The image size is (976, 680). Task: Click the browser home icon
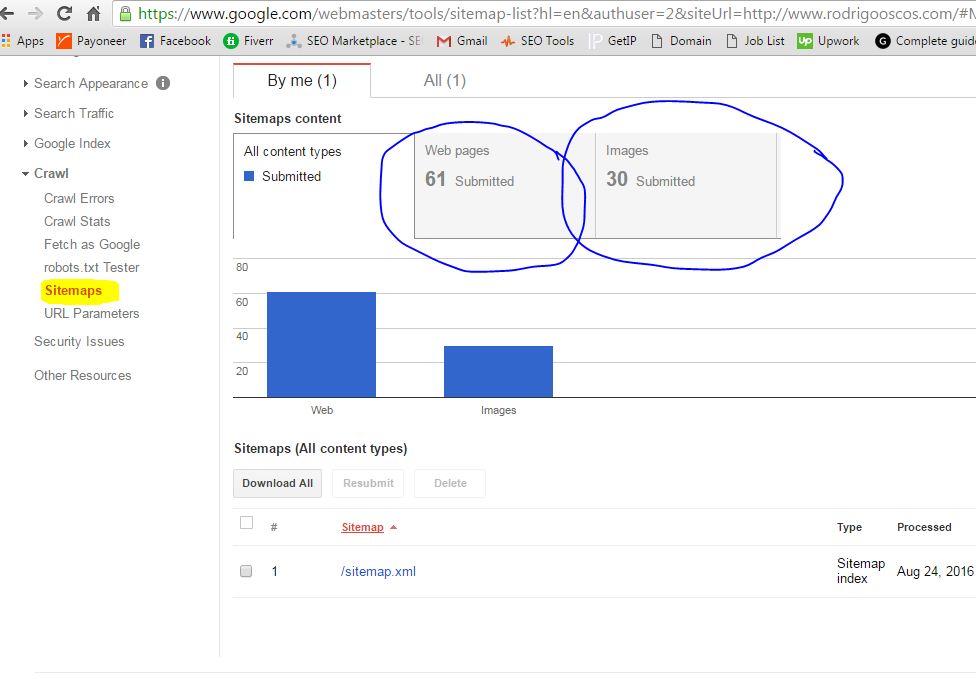93,13
